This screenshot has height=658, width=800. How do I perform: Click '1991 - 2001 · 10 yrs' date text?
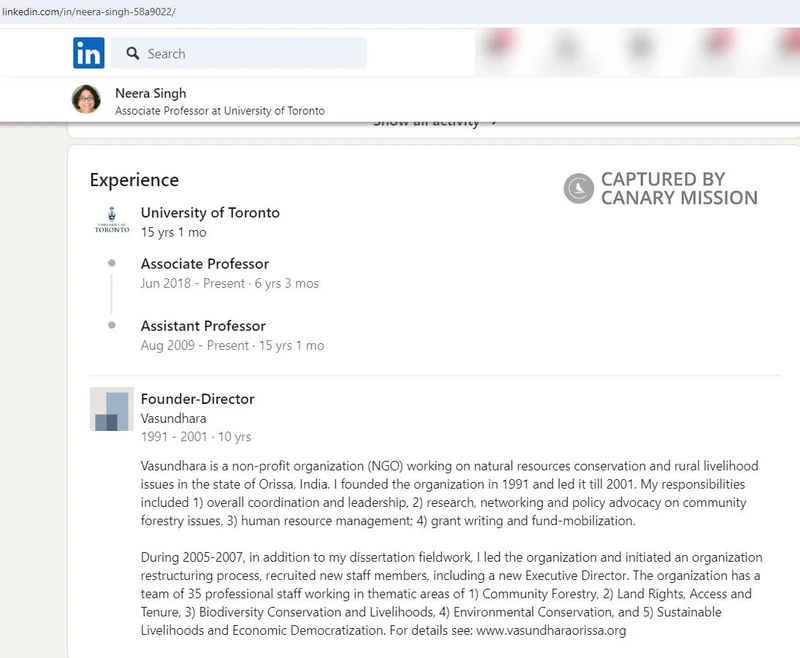pos(196,437)
